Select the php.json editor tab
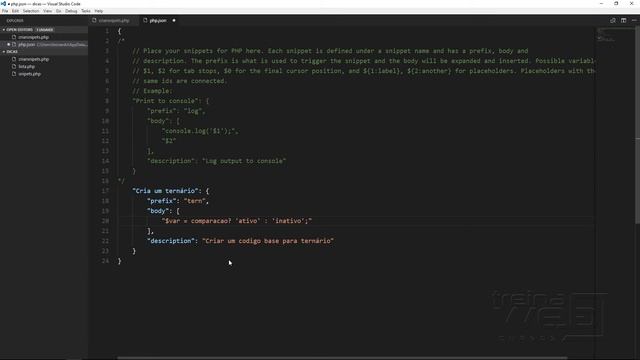 [x=158, y=20]
